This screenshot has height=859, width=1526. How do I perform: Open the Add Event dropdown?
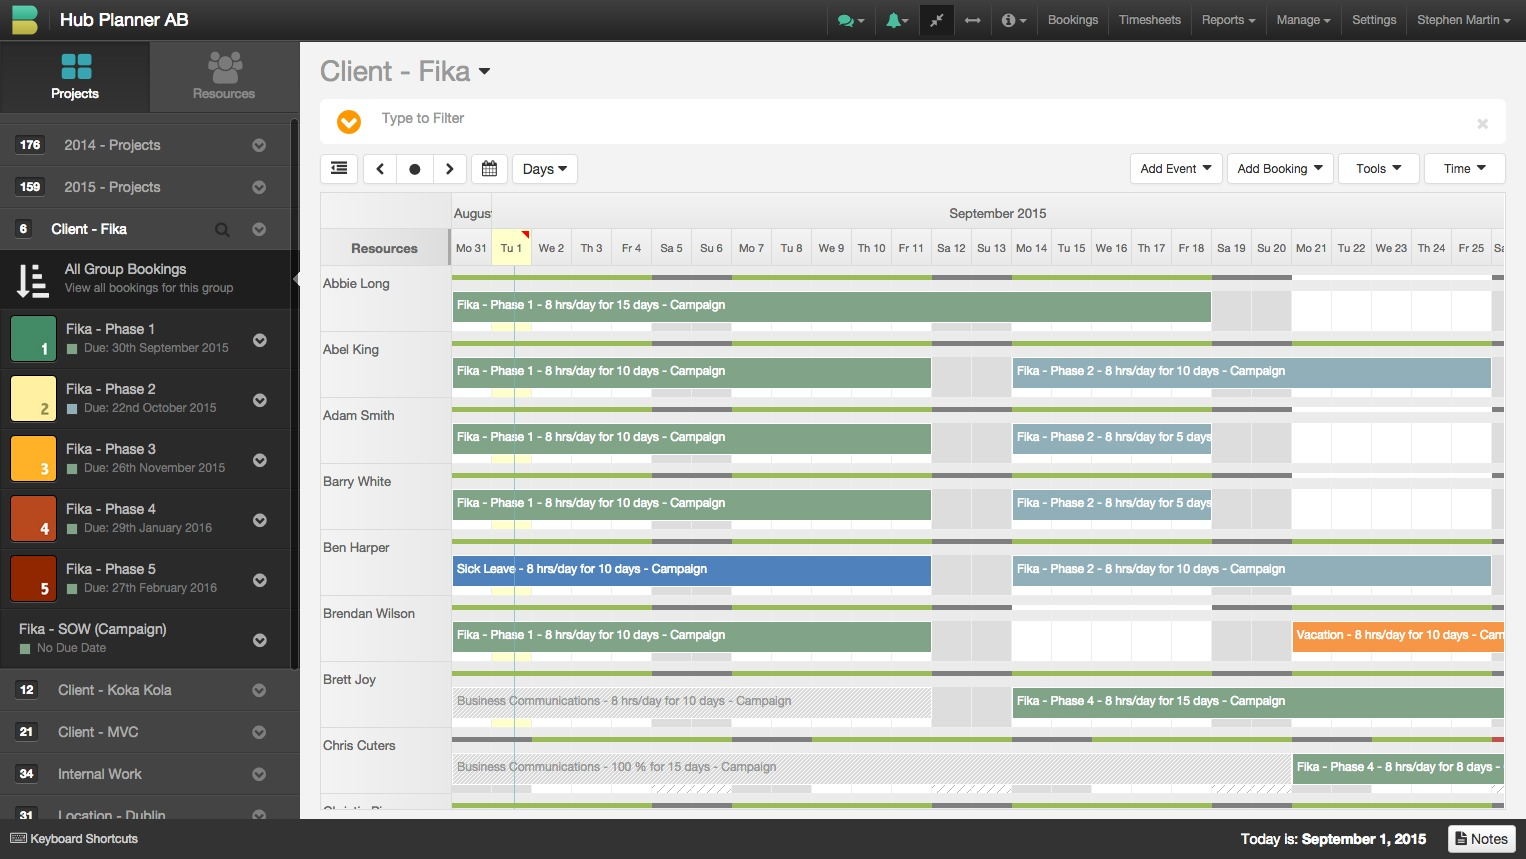click(1176, 169)
